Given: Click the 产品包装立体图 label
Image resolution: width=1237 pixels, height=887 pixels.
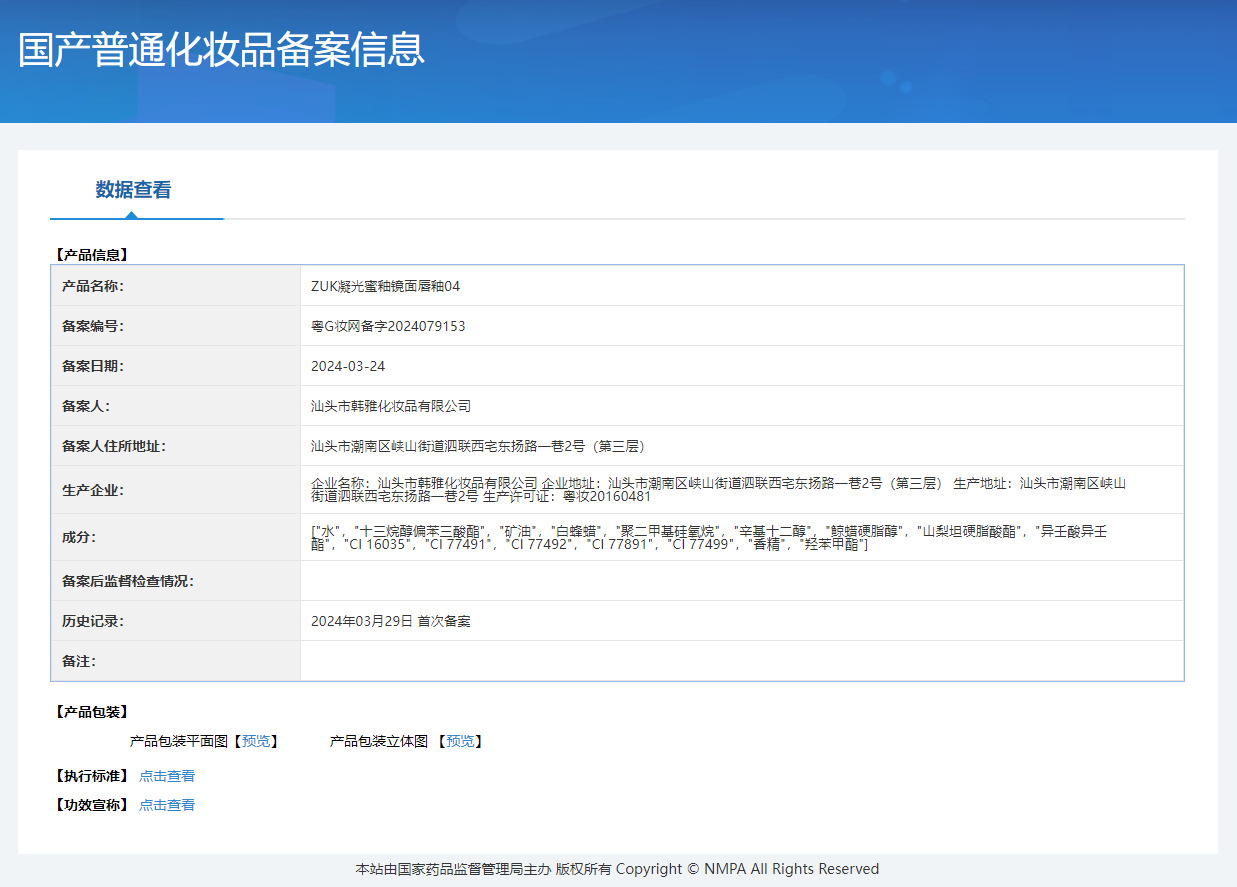Looking at the screenshot, I should point(379,741).
